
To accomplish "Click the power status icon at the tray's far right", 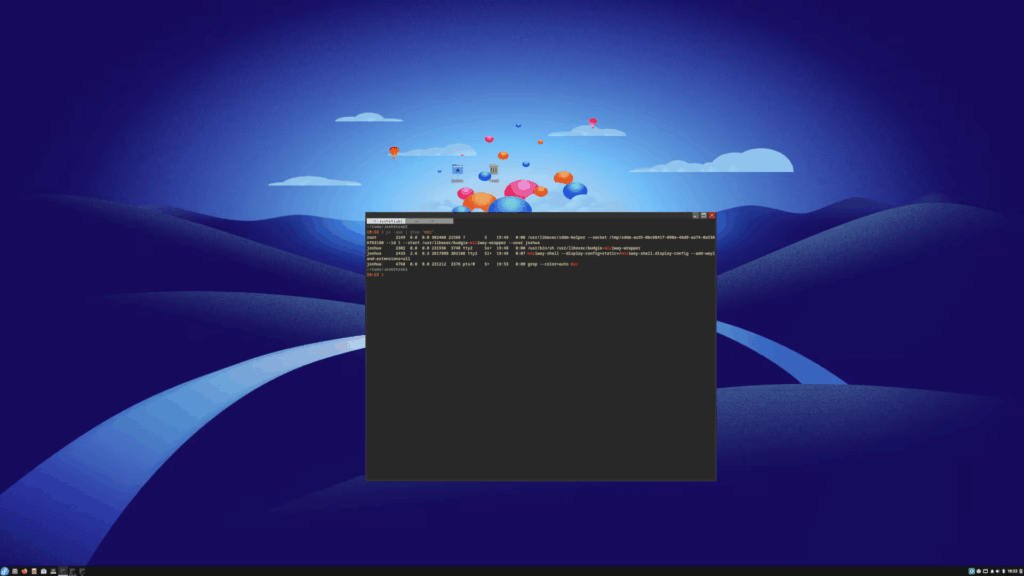I will click(1021, 570).
